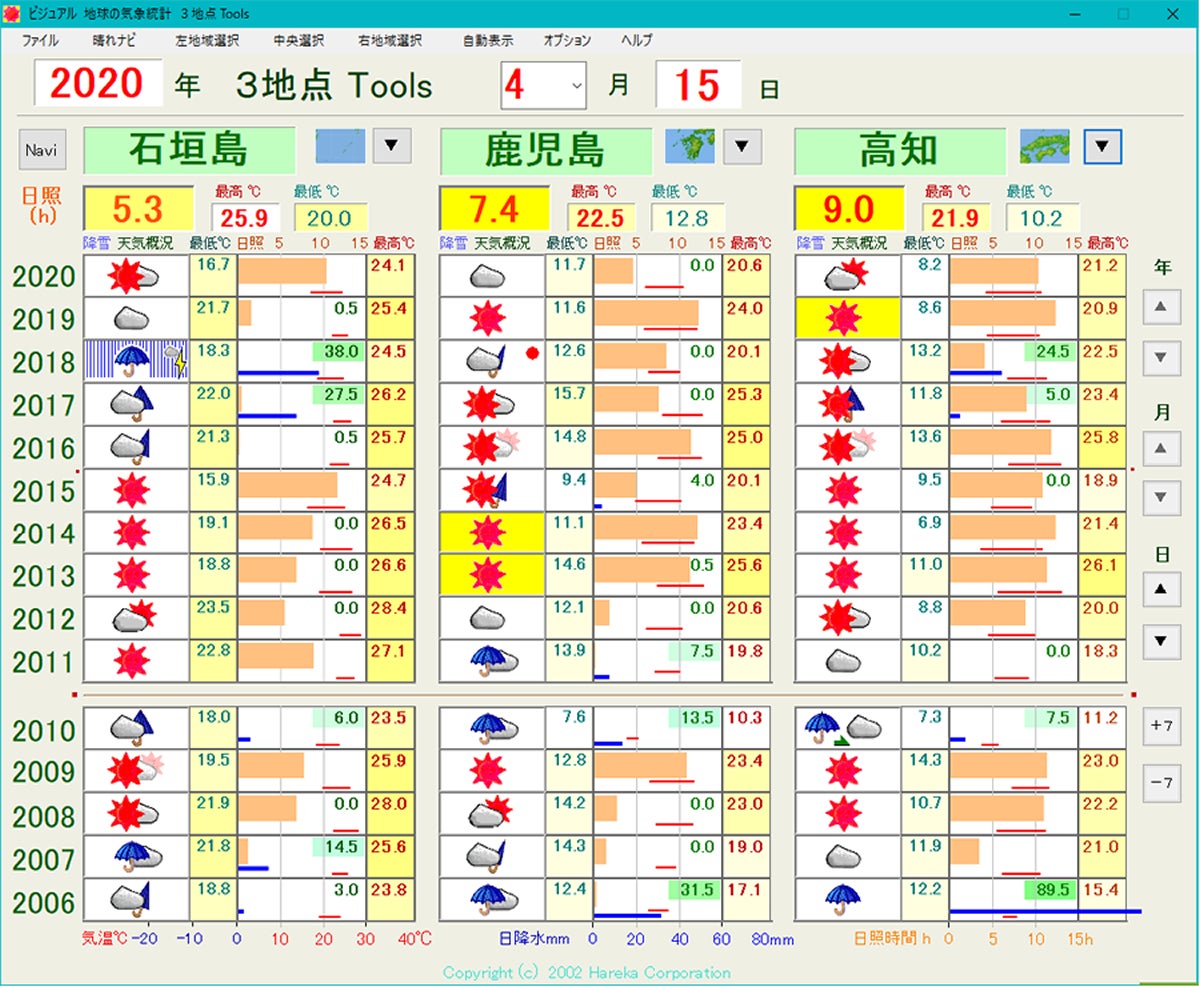Click the Kyushu map icon beside 鹿児島

coord(690,147)
